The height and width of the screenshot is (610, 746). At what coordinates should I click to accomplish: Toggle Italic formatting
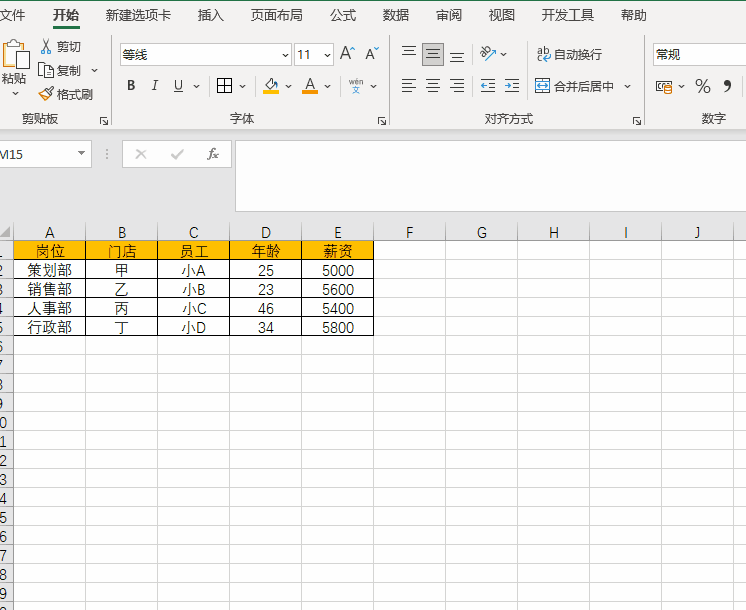tap(155, 86)
